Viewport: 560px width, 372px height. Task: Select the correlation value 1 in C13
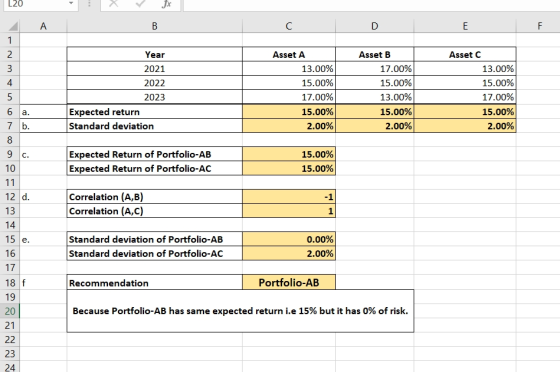289,211
